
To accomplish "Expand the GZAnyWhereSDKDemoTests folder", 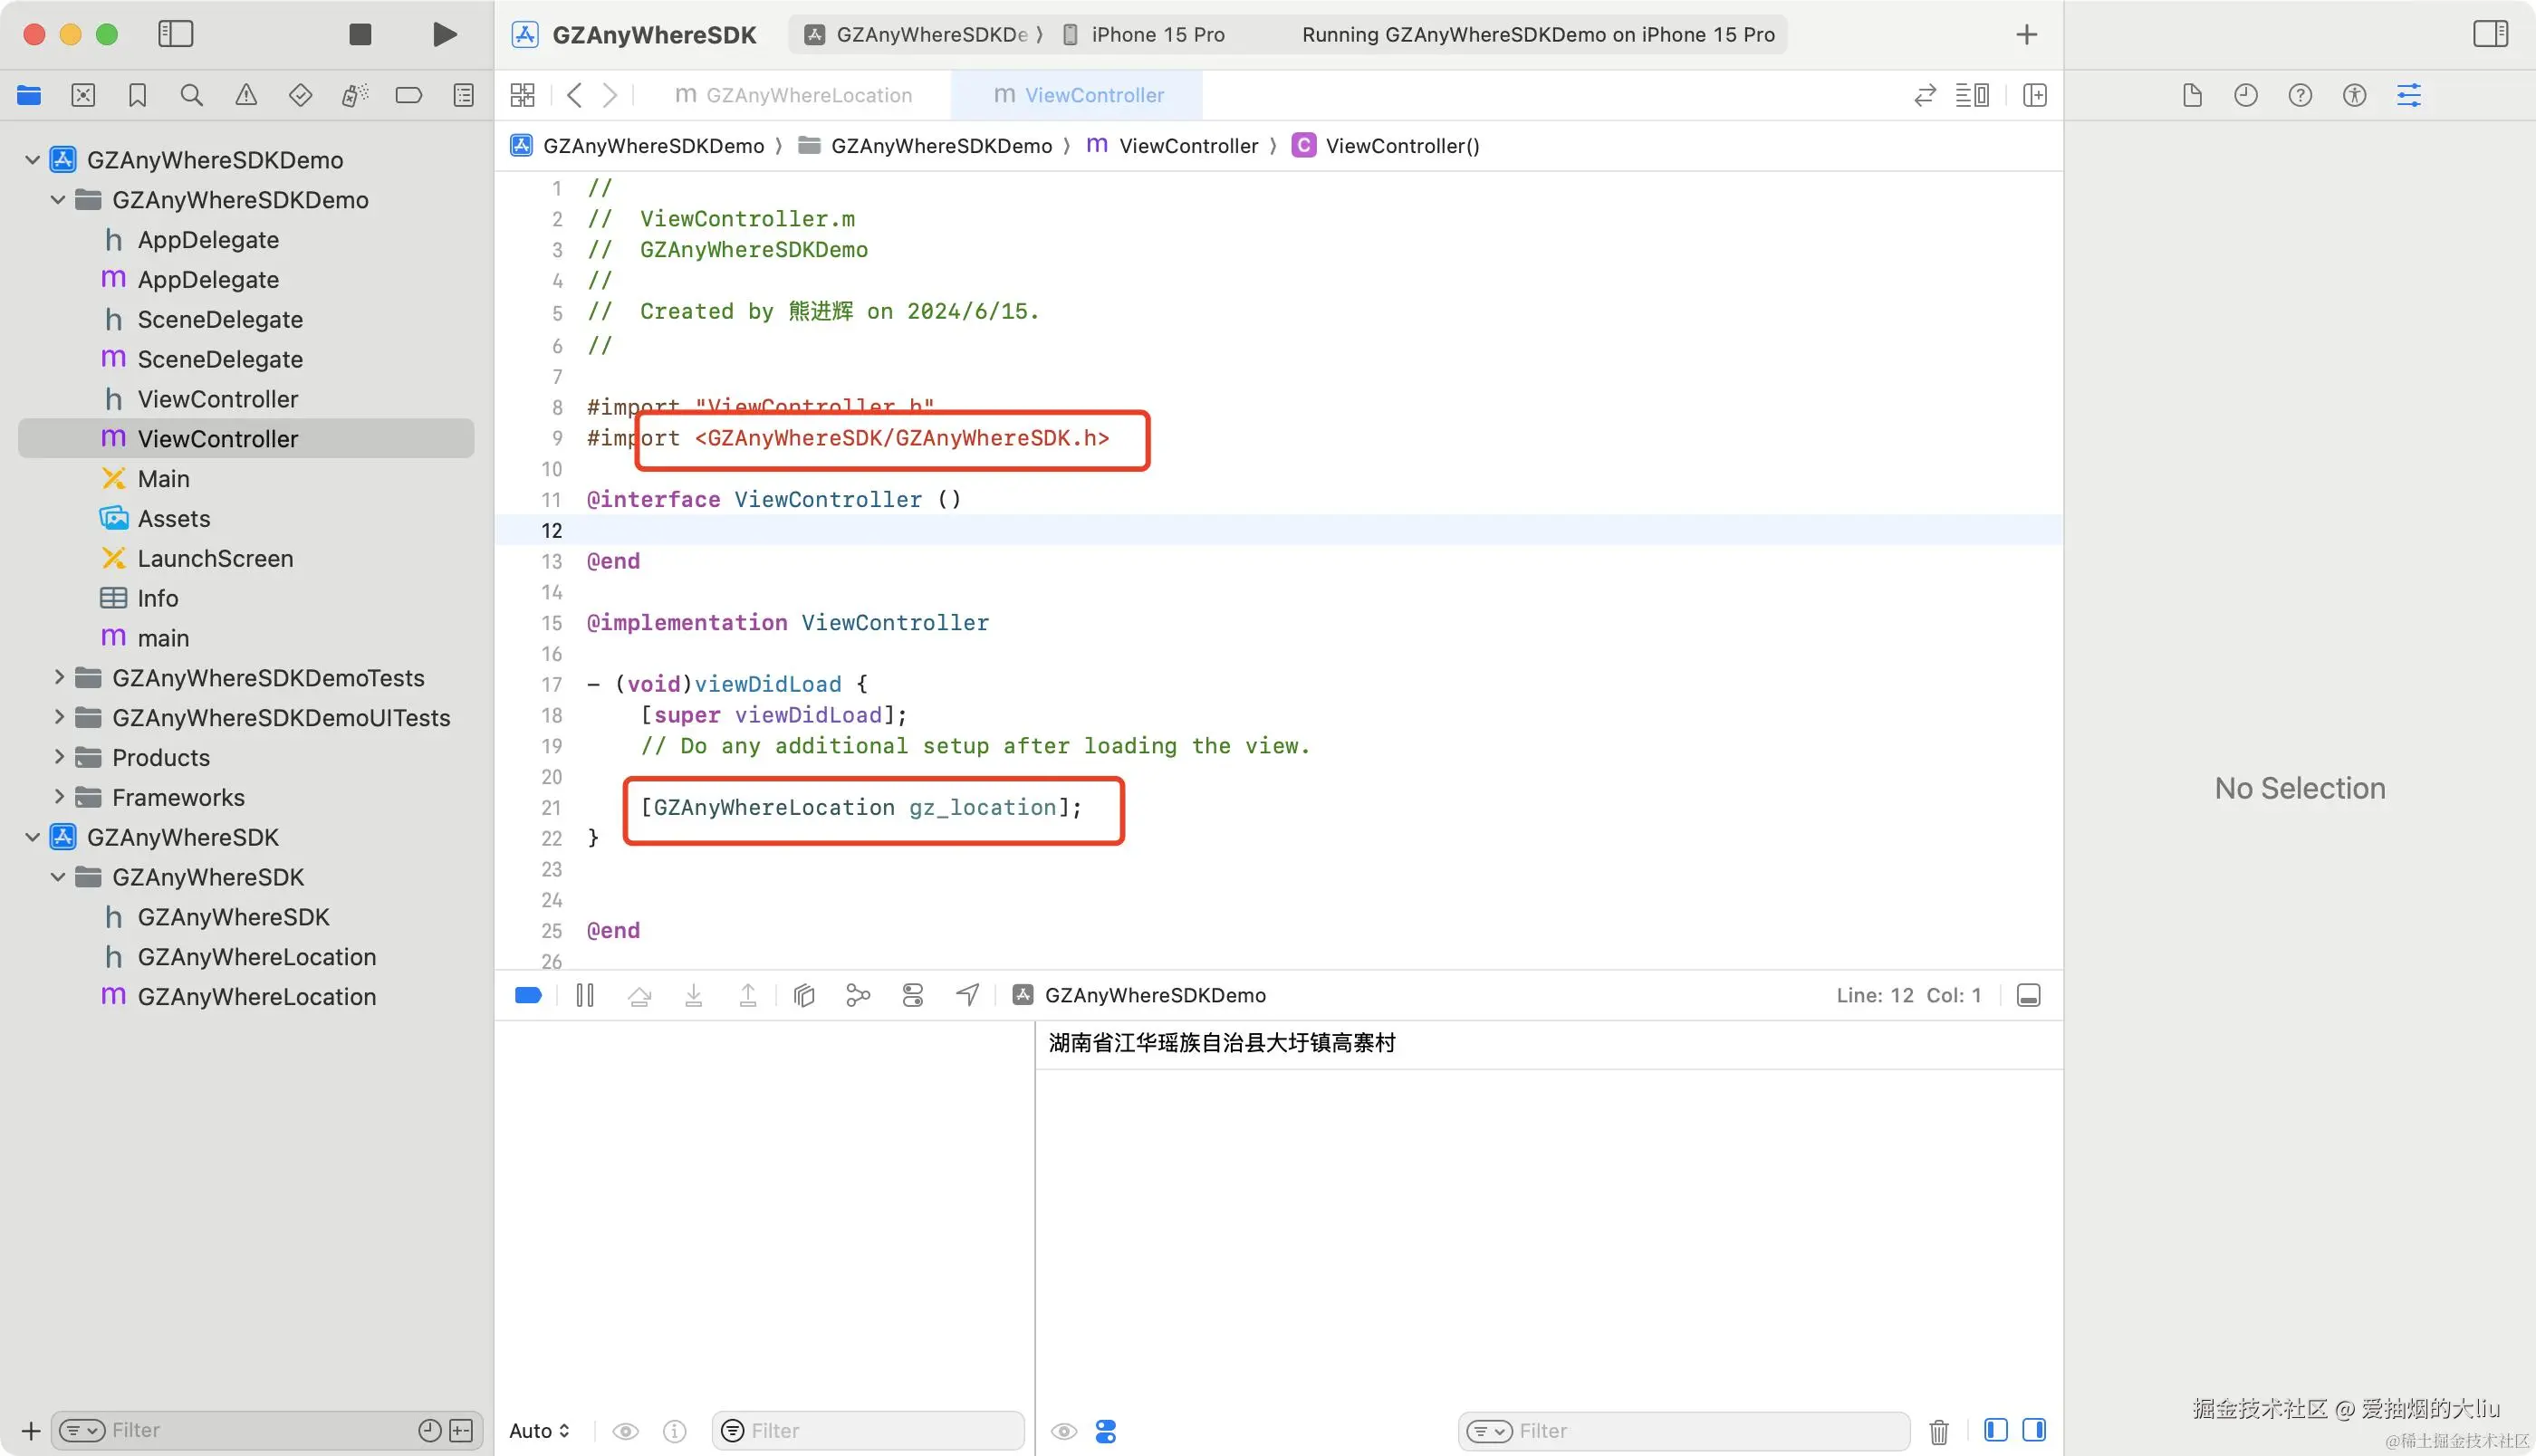I will coord(58,677).
